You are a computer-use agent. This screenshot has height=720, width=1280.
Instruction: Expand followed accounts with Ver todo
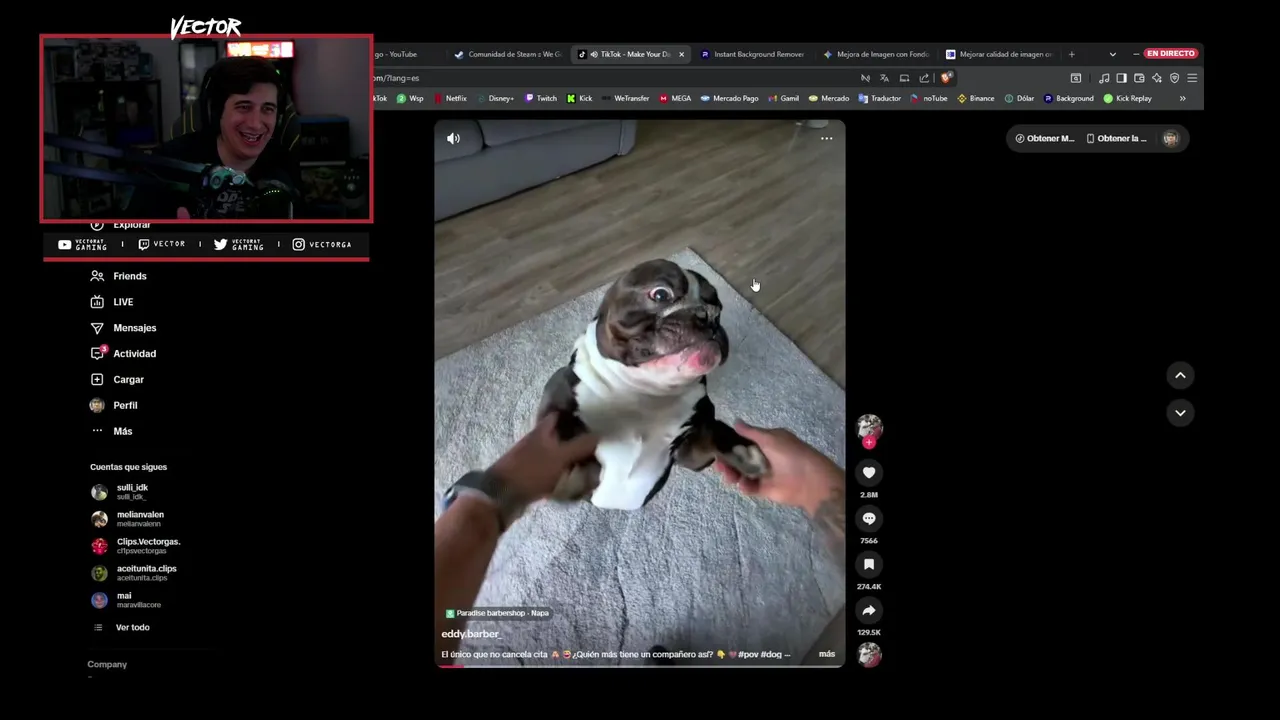click(x=121, y=627)
